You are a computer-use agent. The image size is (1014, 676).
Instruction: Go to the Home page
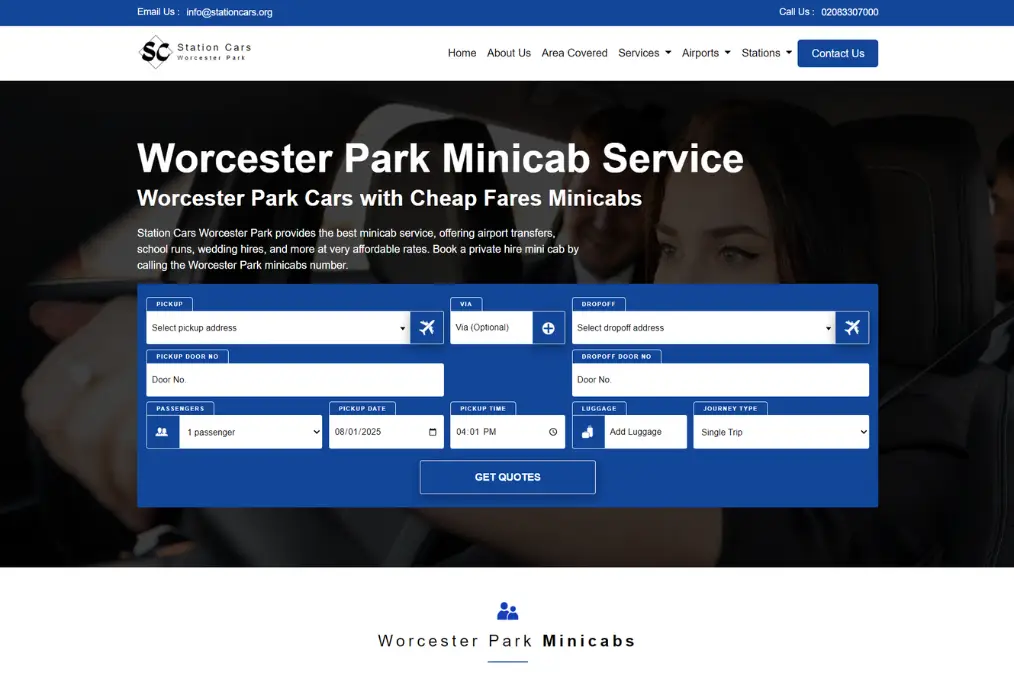462,53
